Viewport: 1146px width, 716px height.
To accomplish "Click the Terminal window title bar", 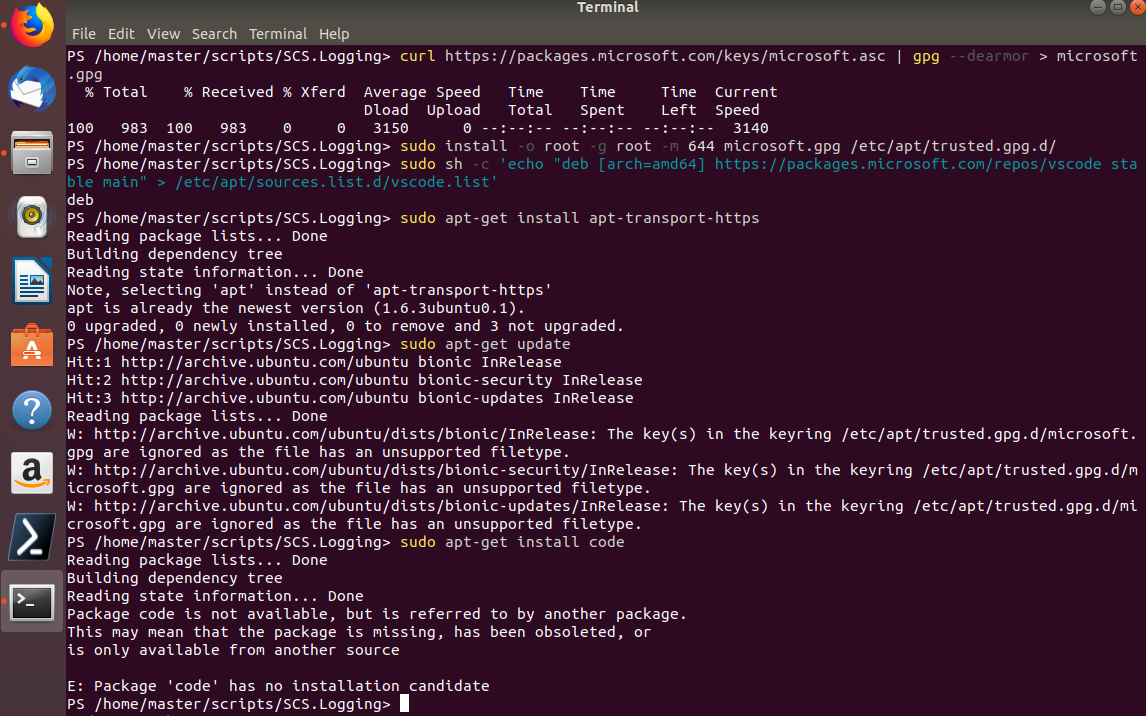I will [x=608, y=7].
